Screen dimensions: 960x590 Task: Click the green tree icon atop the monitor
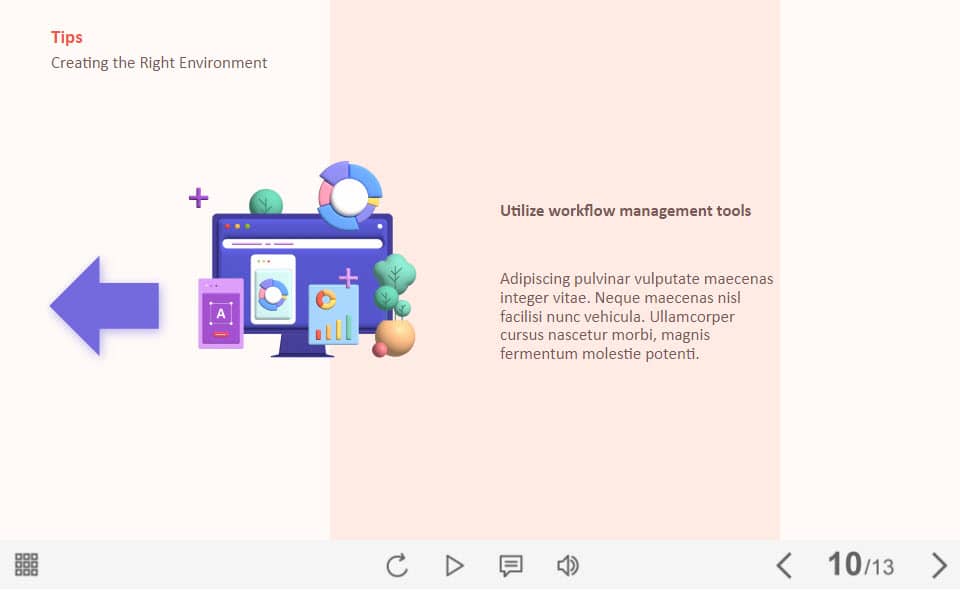point(265,203)
